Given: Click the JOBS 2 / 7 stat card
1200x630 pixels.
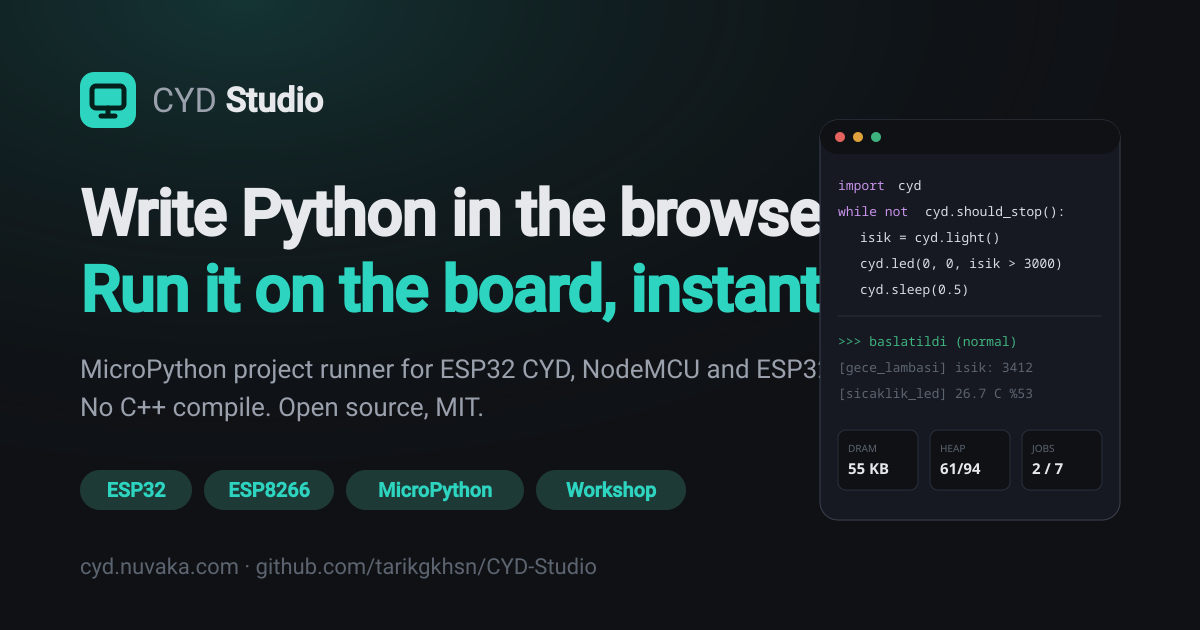Looking at the screenshot, I should coord(1062,460).
